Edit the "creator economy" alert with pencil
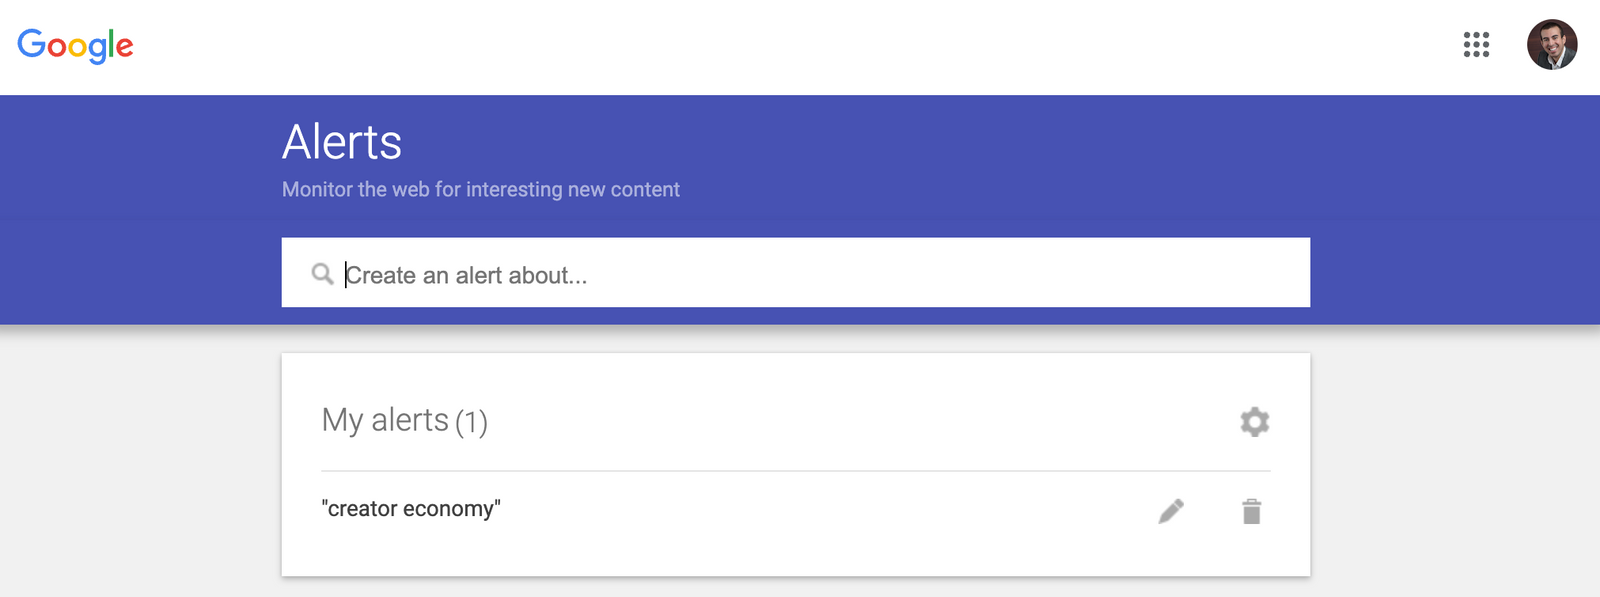Image resolution: width=1600 pixels, height=597 pixels. click(1171, 511)
